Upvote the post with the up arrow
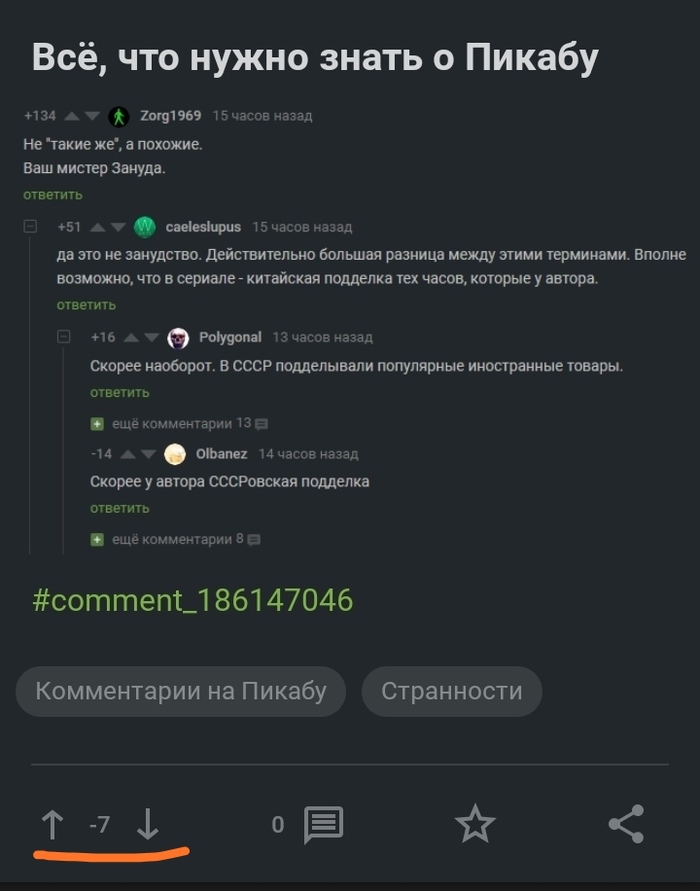Image resolution: width=700 pixels, height=891 pixels. click(53, 824)
